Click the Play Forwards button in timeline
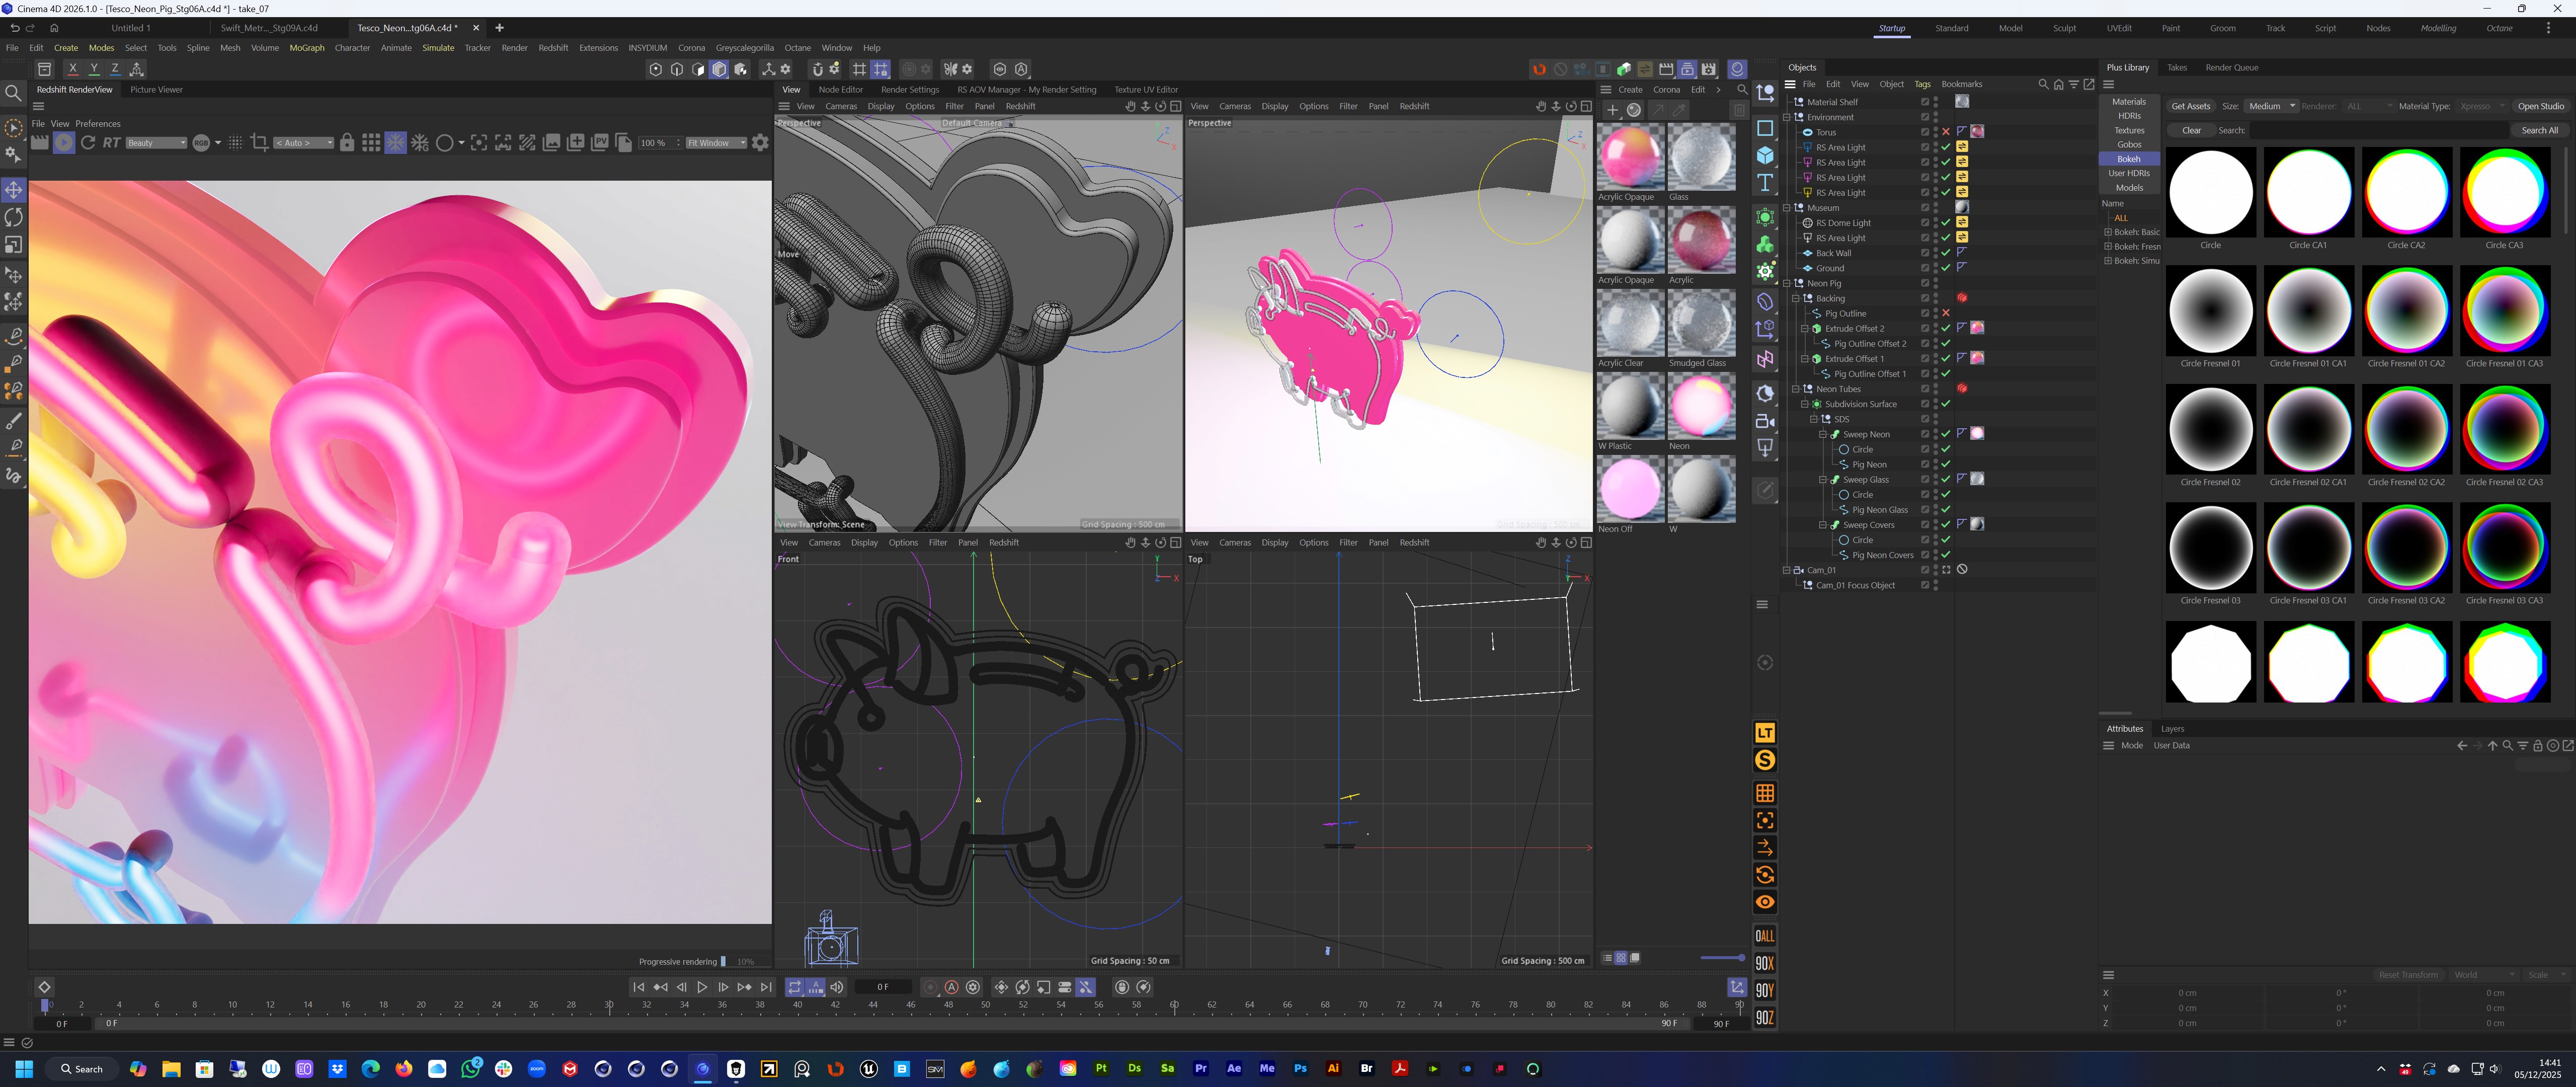 coord(702,987)
